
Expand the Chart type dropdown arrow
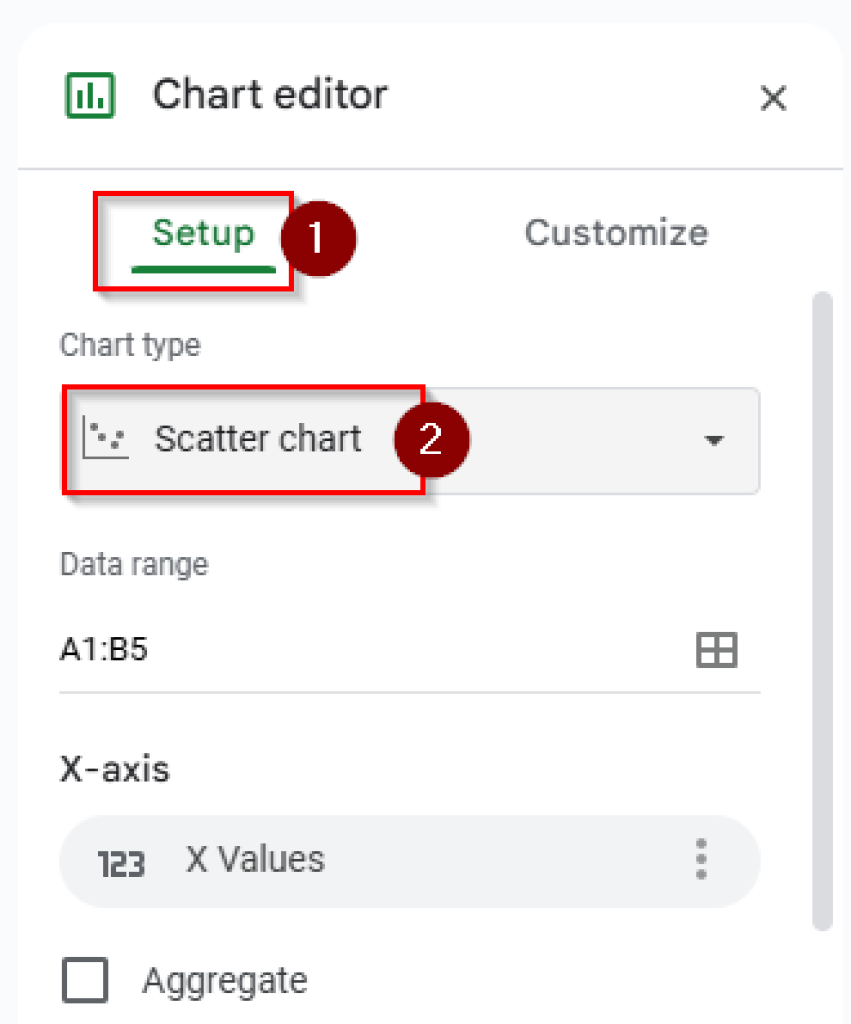[713, 441]
